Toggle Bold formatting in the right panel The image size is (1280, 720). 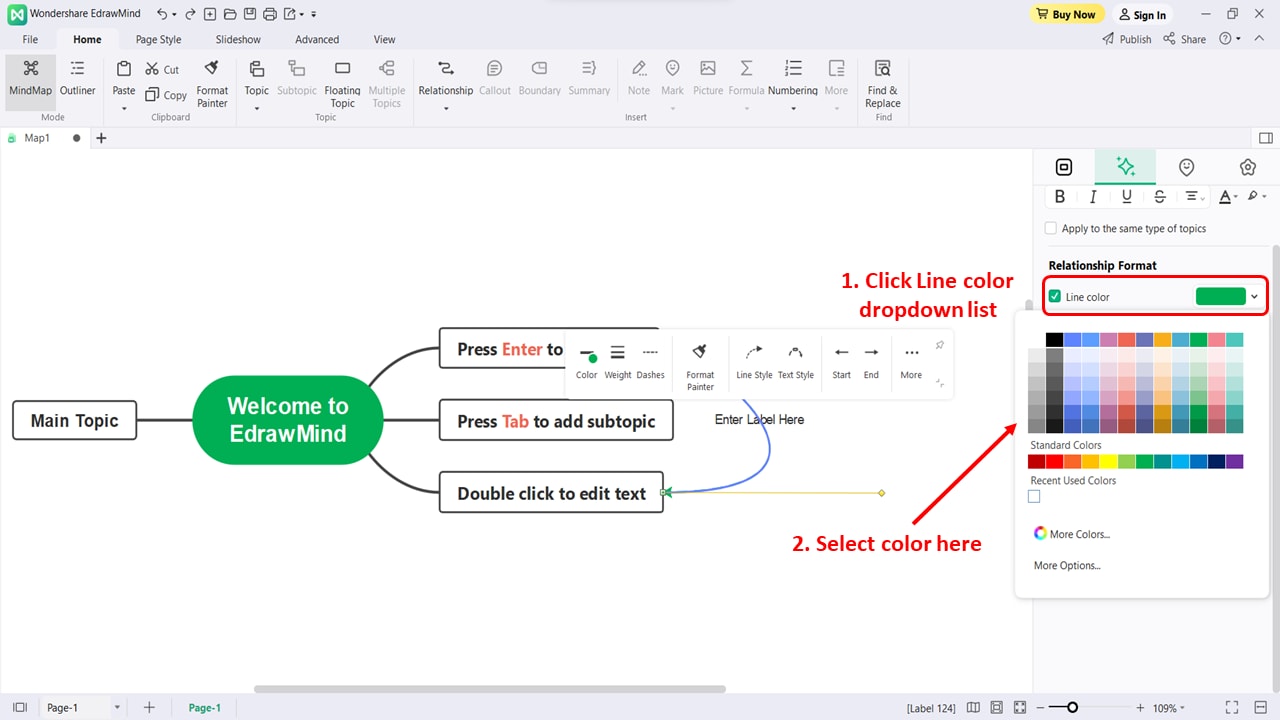coord(1060,197)
